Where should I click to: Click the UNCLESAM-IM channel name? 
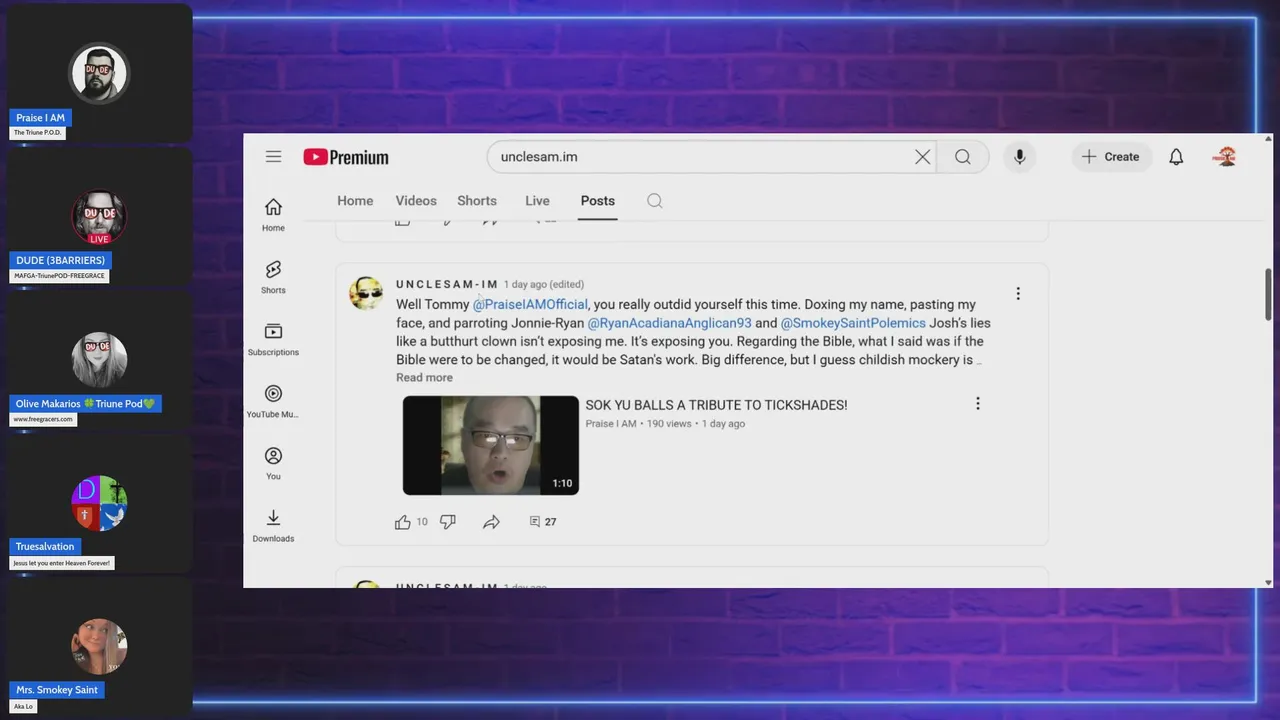coord(447,284)
